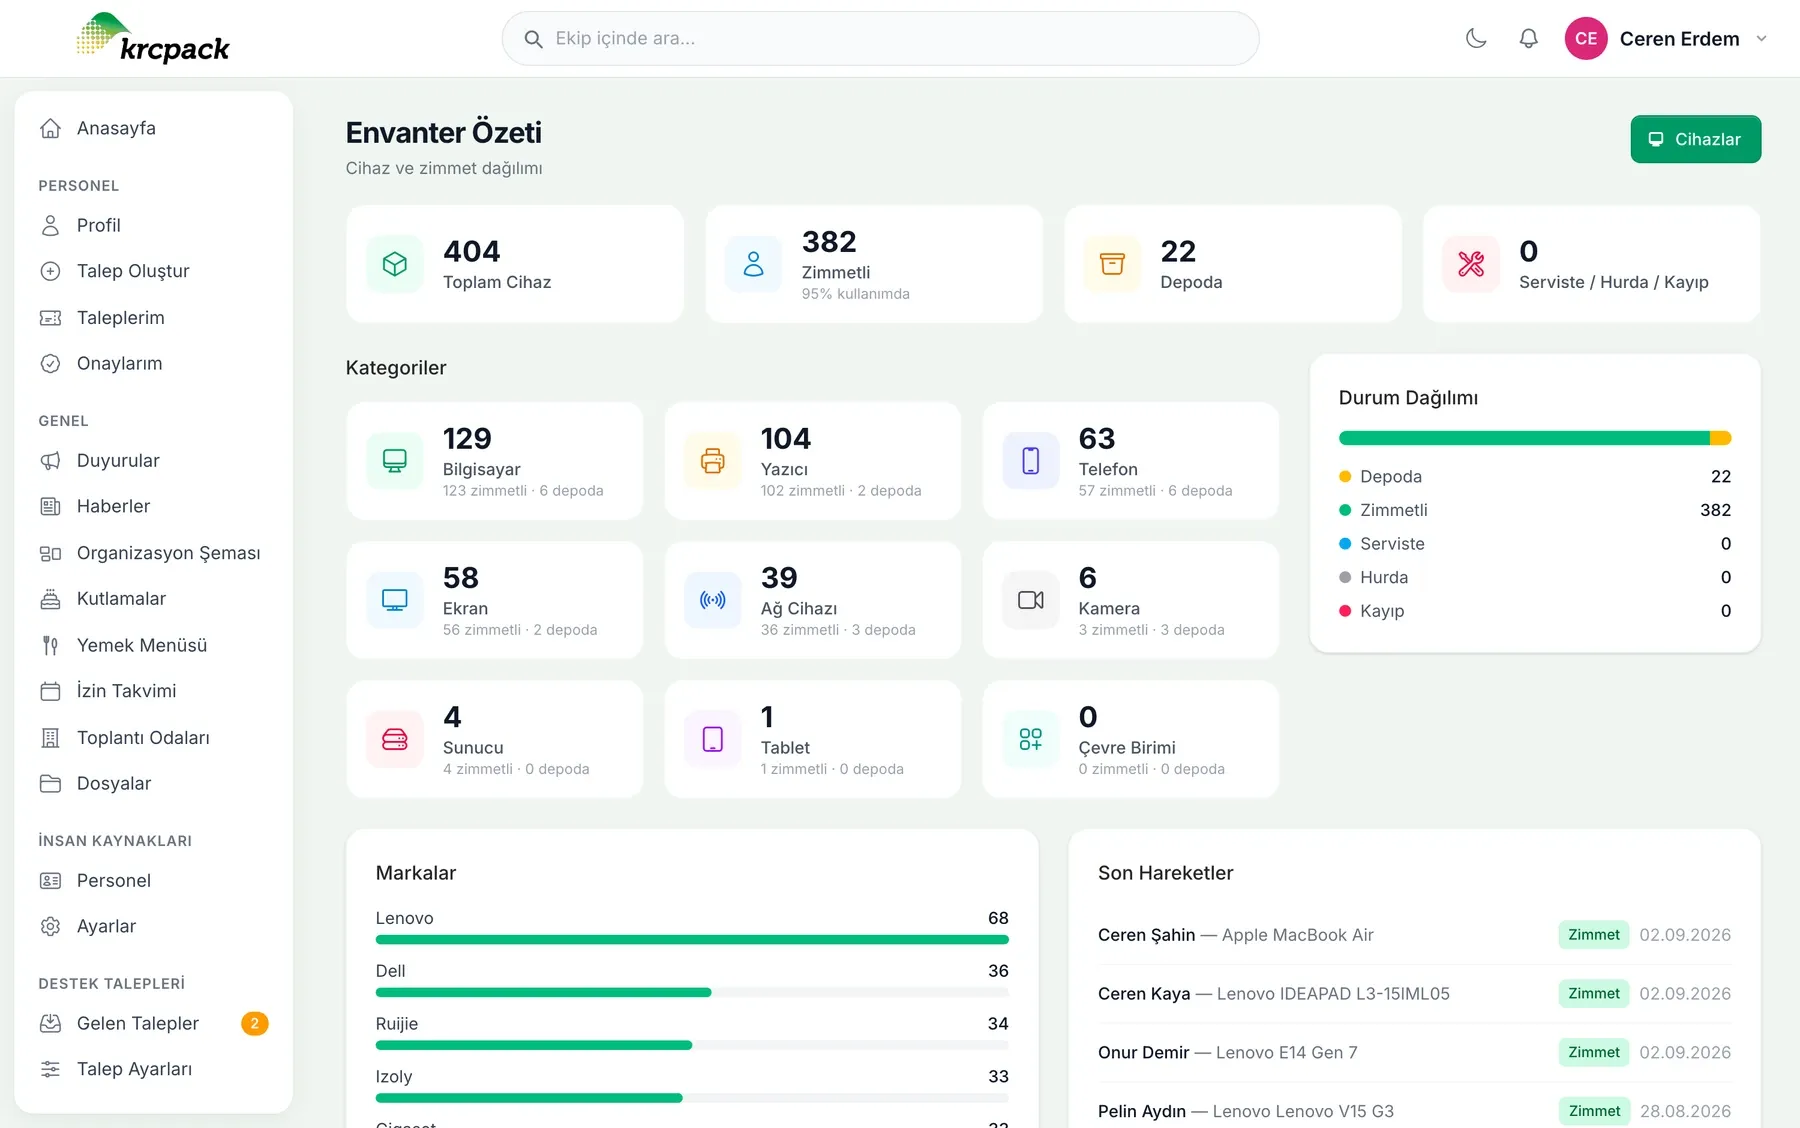Click the Depoda yellow legend dot
This screenshot has height=1128, width=1800.
1345,477
